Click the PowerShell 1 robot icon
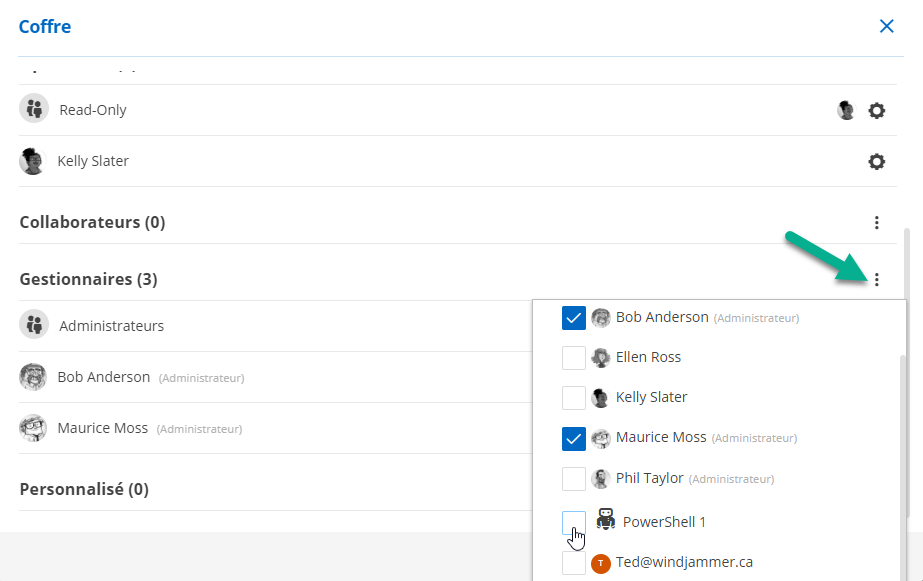Image resolution: width=923 pixels, height=581 pixels. coord(605,519)
